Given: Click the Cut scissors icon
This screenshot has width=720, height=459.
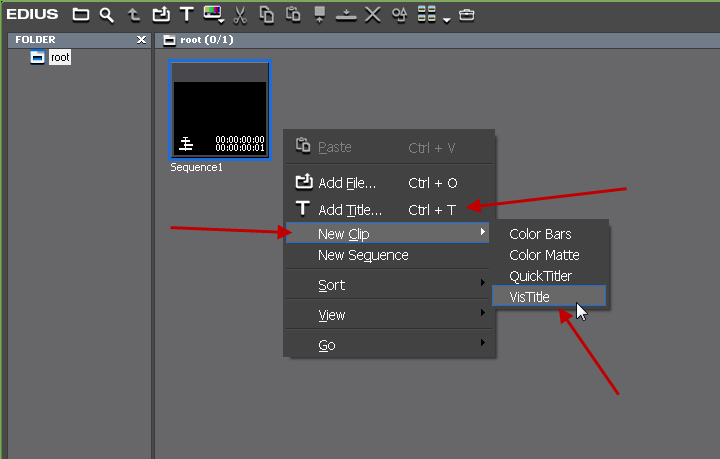Looking at the screenshot, I should click(x=240, y=15).
